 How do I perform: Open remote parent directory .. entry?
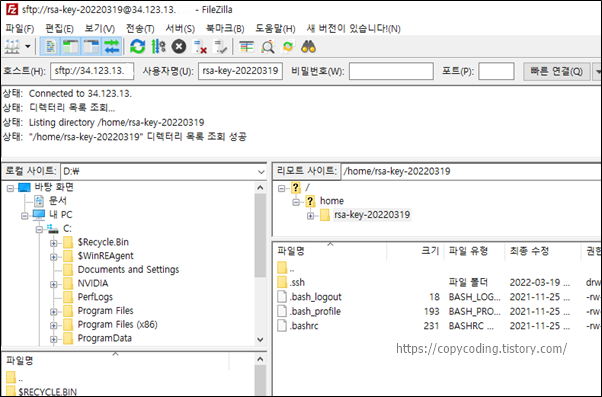coord(292,268)
